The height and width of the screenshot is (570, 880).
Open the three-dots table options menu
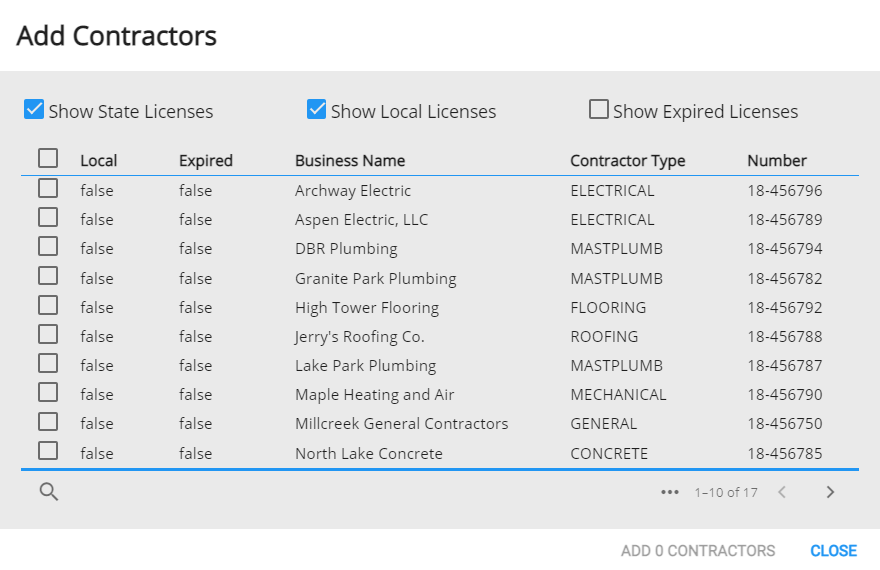[x=670, y=493]
